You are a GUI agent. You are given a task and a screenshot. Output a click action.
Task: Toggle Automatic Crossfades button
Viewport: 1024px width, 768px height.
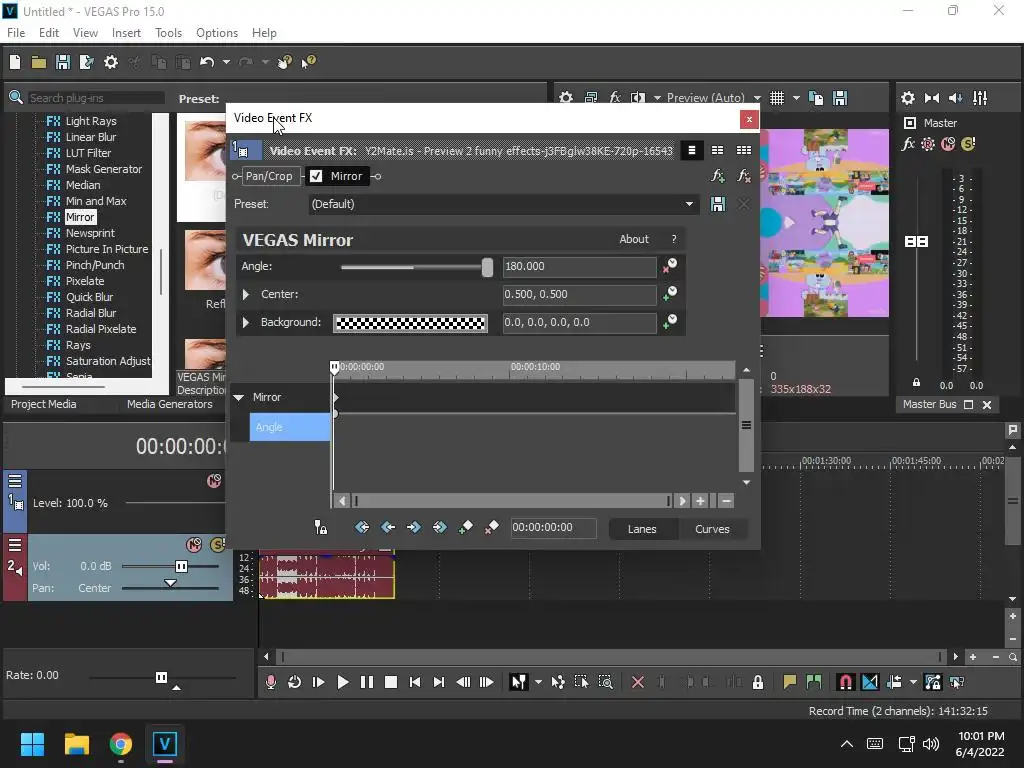[x=870, y=682]
